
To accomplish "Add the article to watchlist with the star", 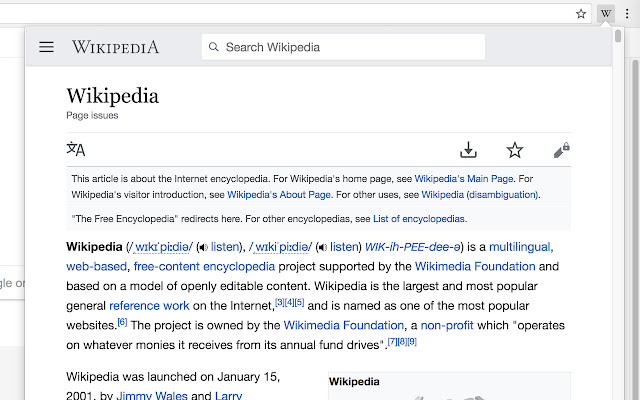I will click(515, 150).
